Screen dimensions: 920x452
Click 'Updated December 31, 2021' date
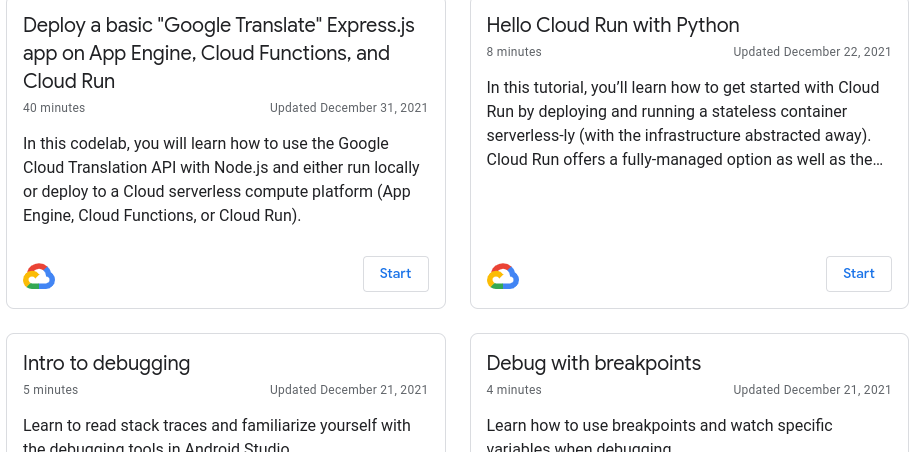pyautogui.click(x=349, y=108)
